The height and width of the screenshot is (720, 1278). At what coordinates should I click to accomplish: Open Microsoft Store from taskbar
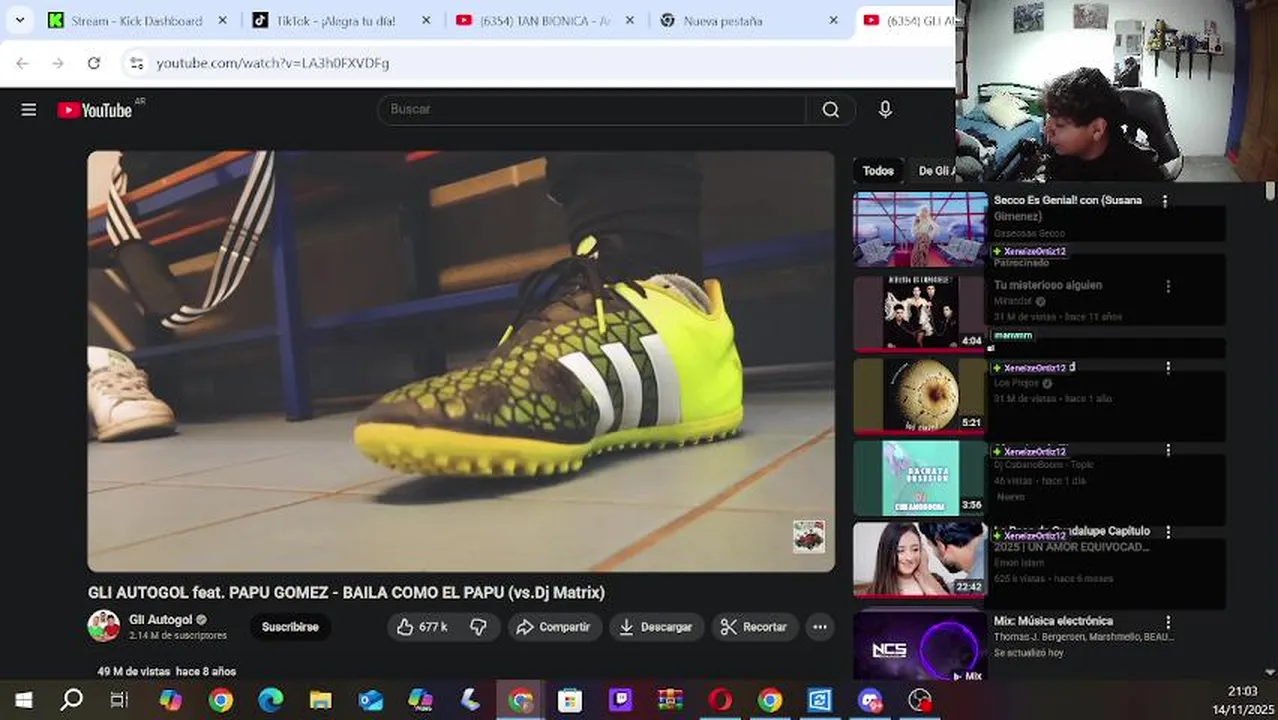(x=570, y=700)
